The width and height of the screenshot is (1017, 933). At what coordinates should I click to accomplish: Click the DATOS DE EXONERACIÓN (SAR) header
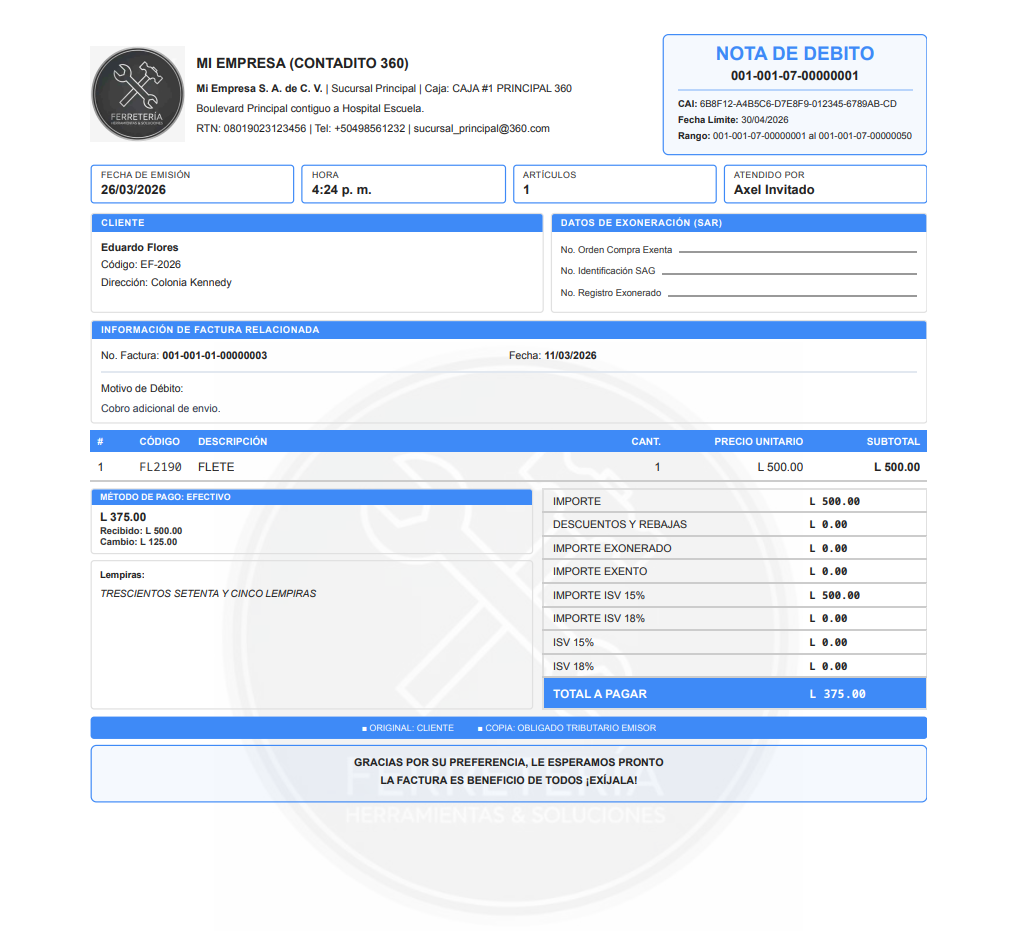pyautogui.click(x=739, y=223)
